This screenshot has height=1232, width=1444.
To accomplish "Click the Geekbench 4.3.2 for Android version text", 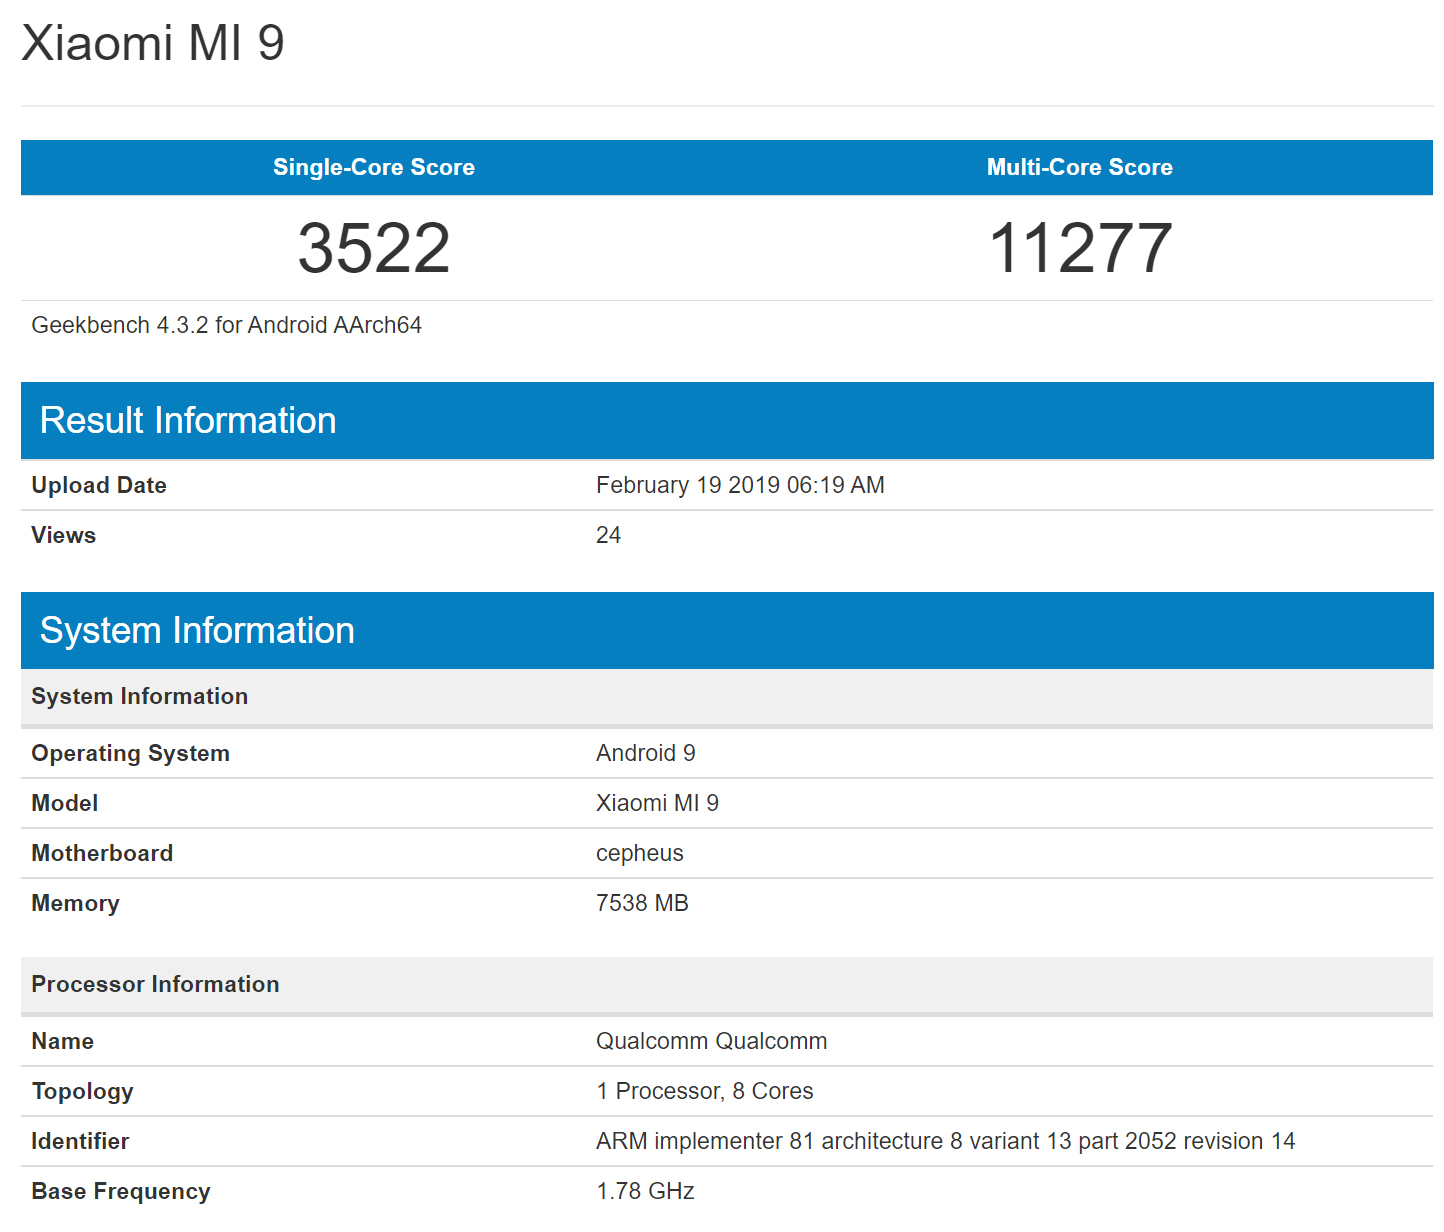I will coord(226,325).
